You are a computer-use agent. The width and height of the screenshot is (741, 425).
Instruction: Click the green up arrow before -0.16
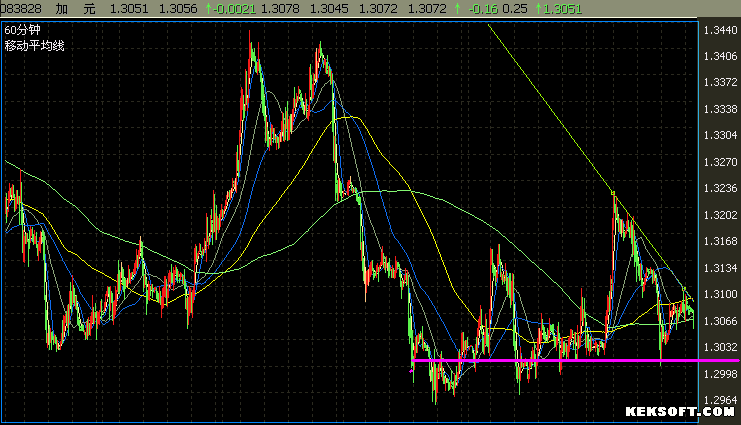(x=457, y=9)
